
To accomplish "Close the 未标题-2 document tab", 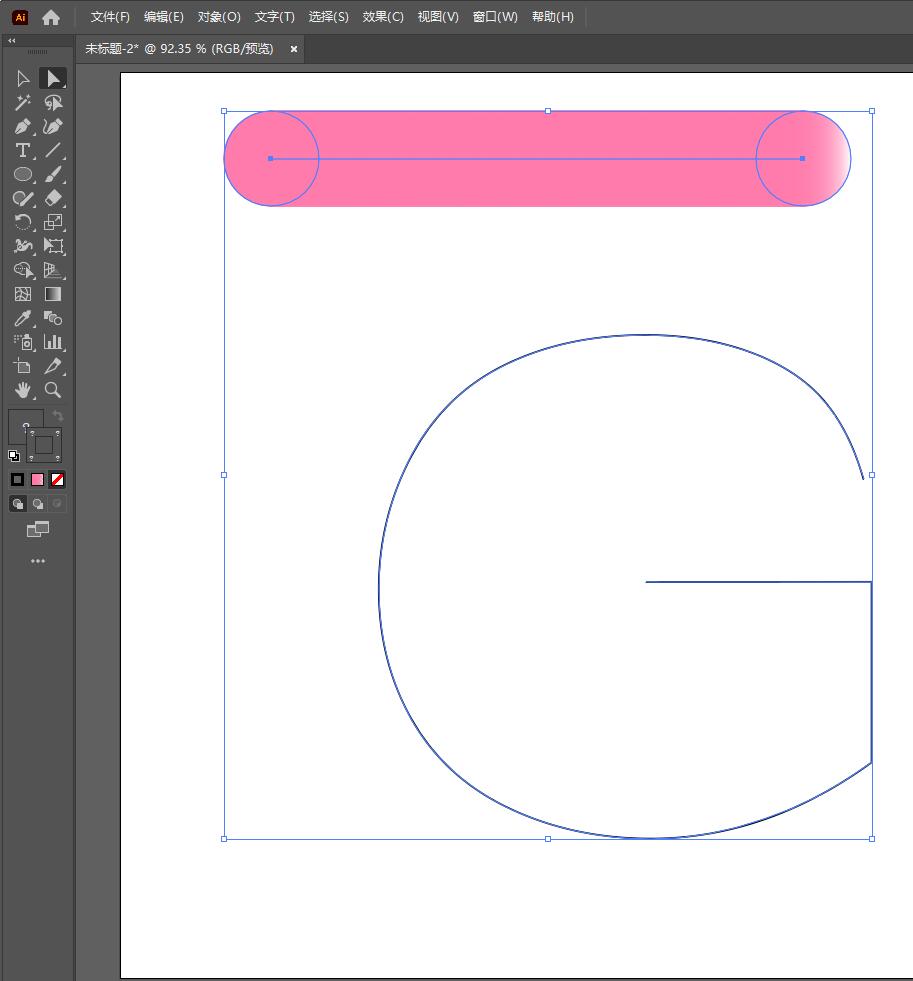I will pyautogui.click(x=293, y=49).
